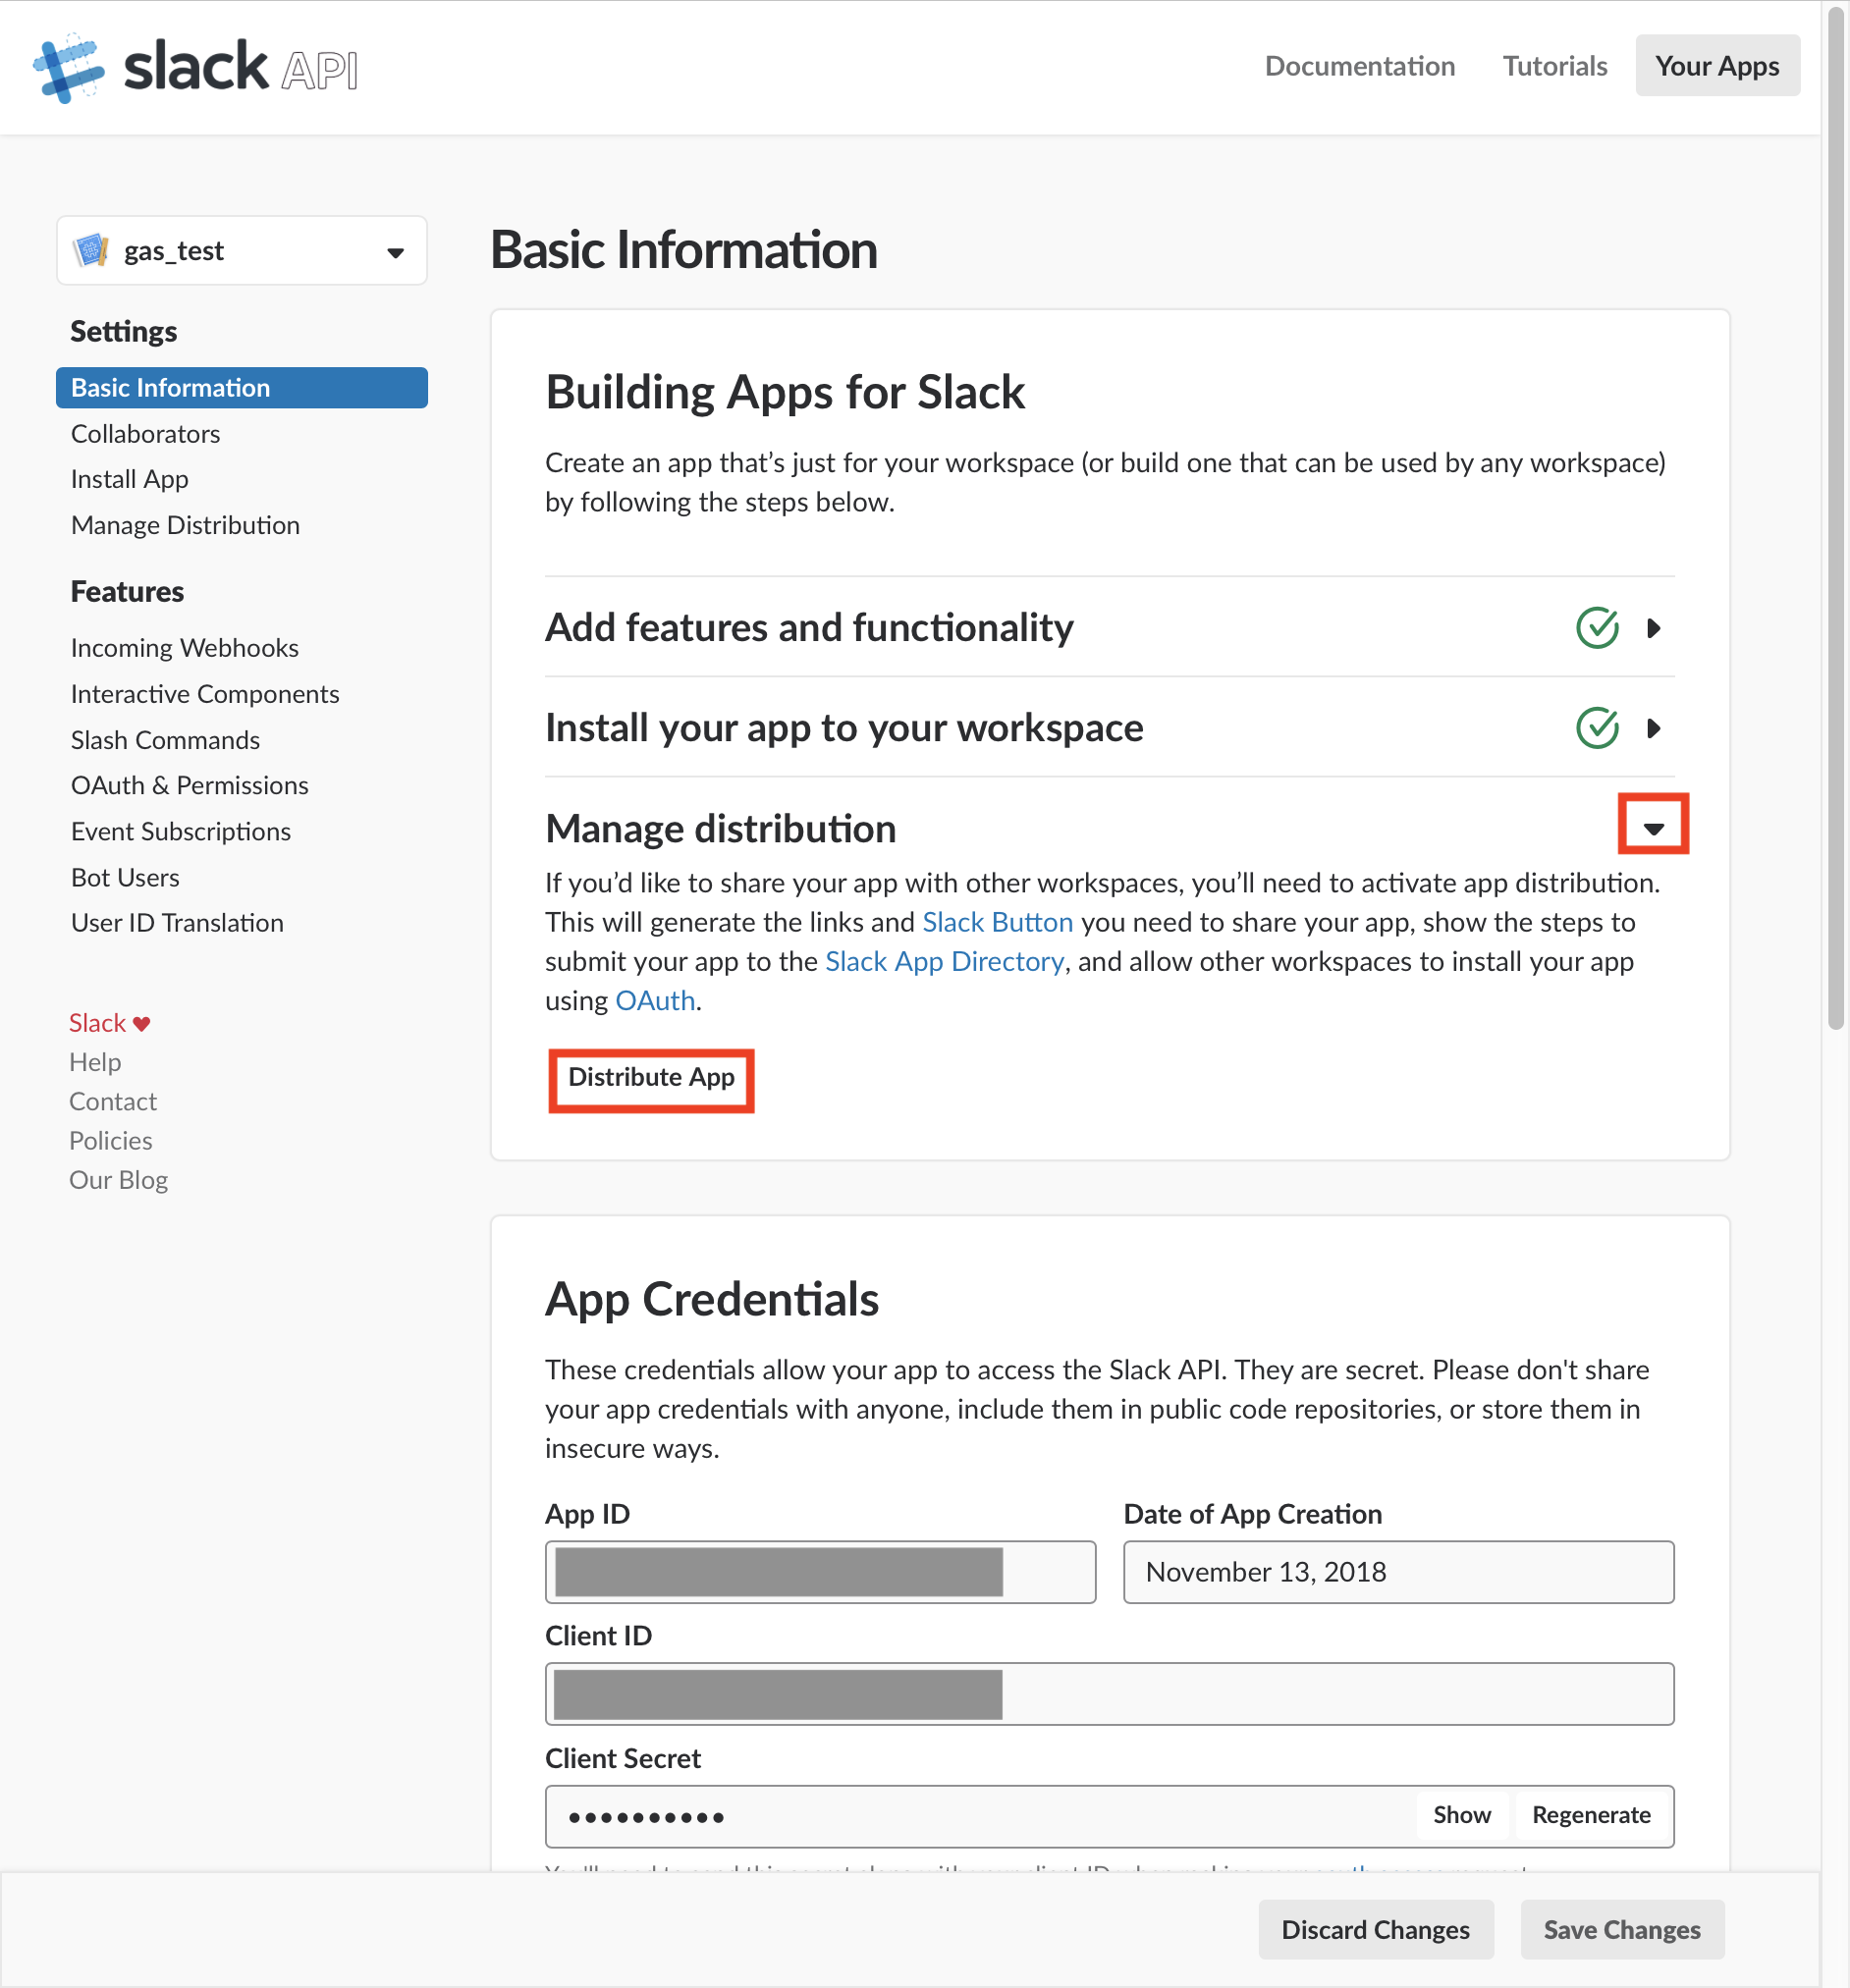The image size is (1850, 1988).
Task: Show the Client Secret value
Action: (x=1461, y=1815)
